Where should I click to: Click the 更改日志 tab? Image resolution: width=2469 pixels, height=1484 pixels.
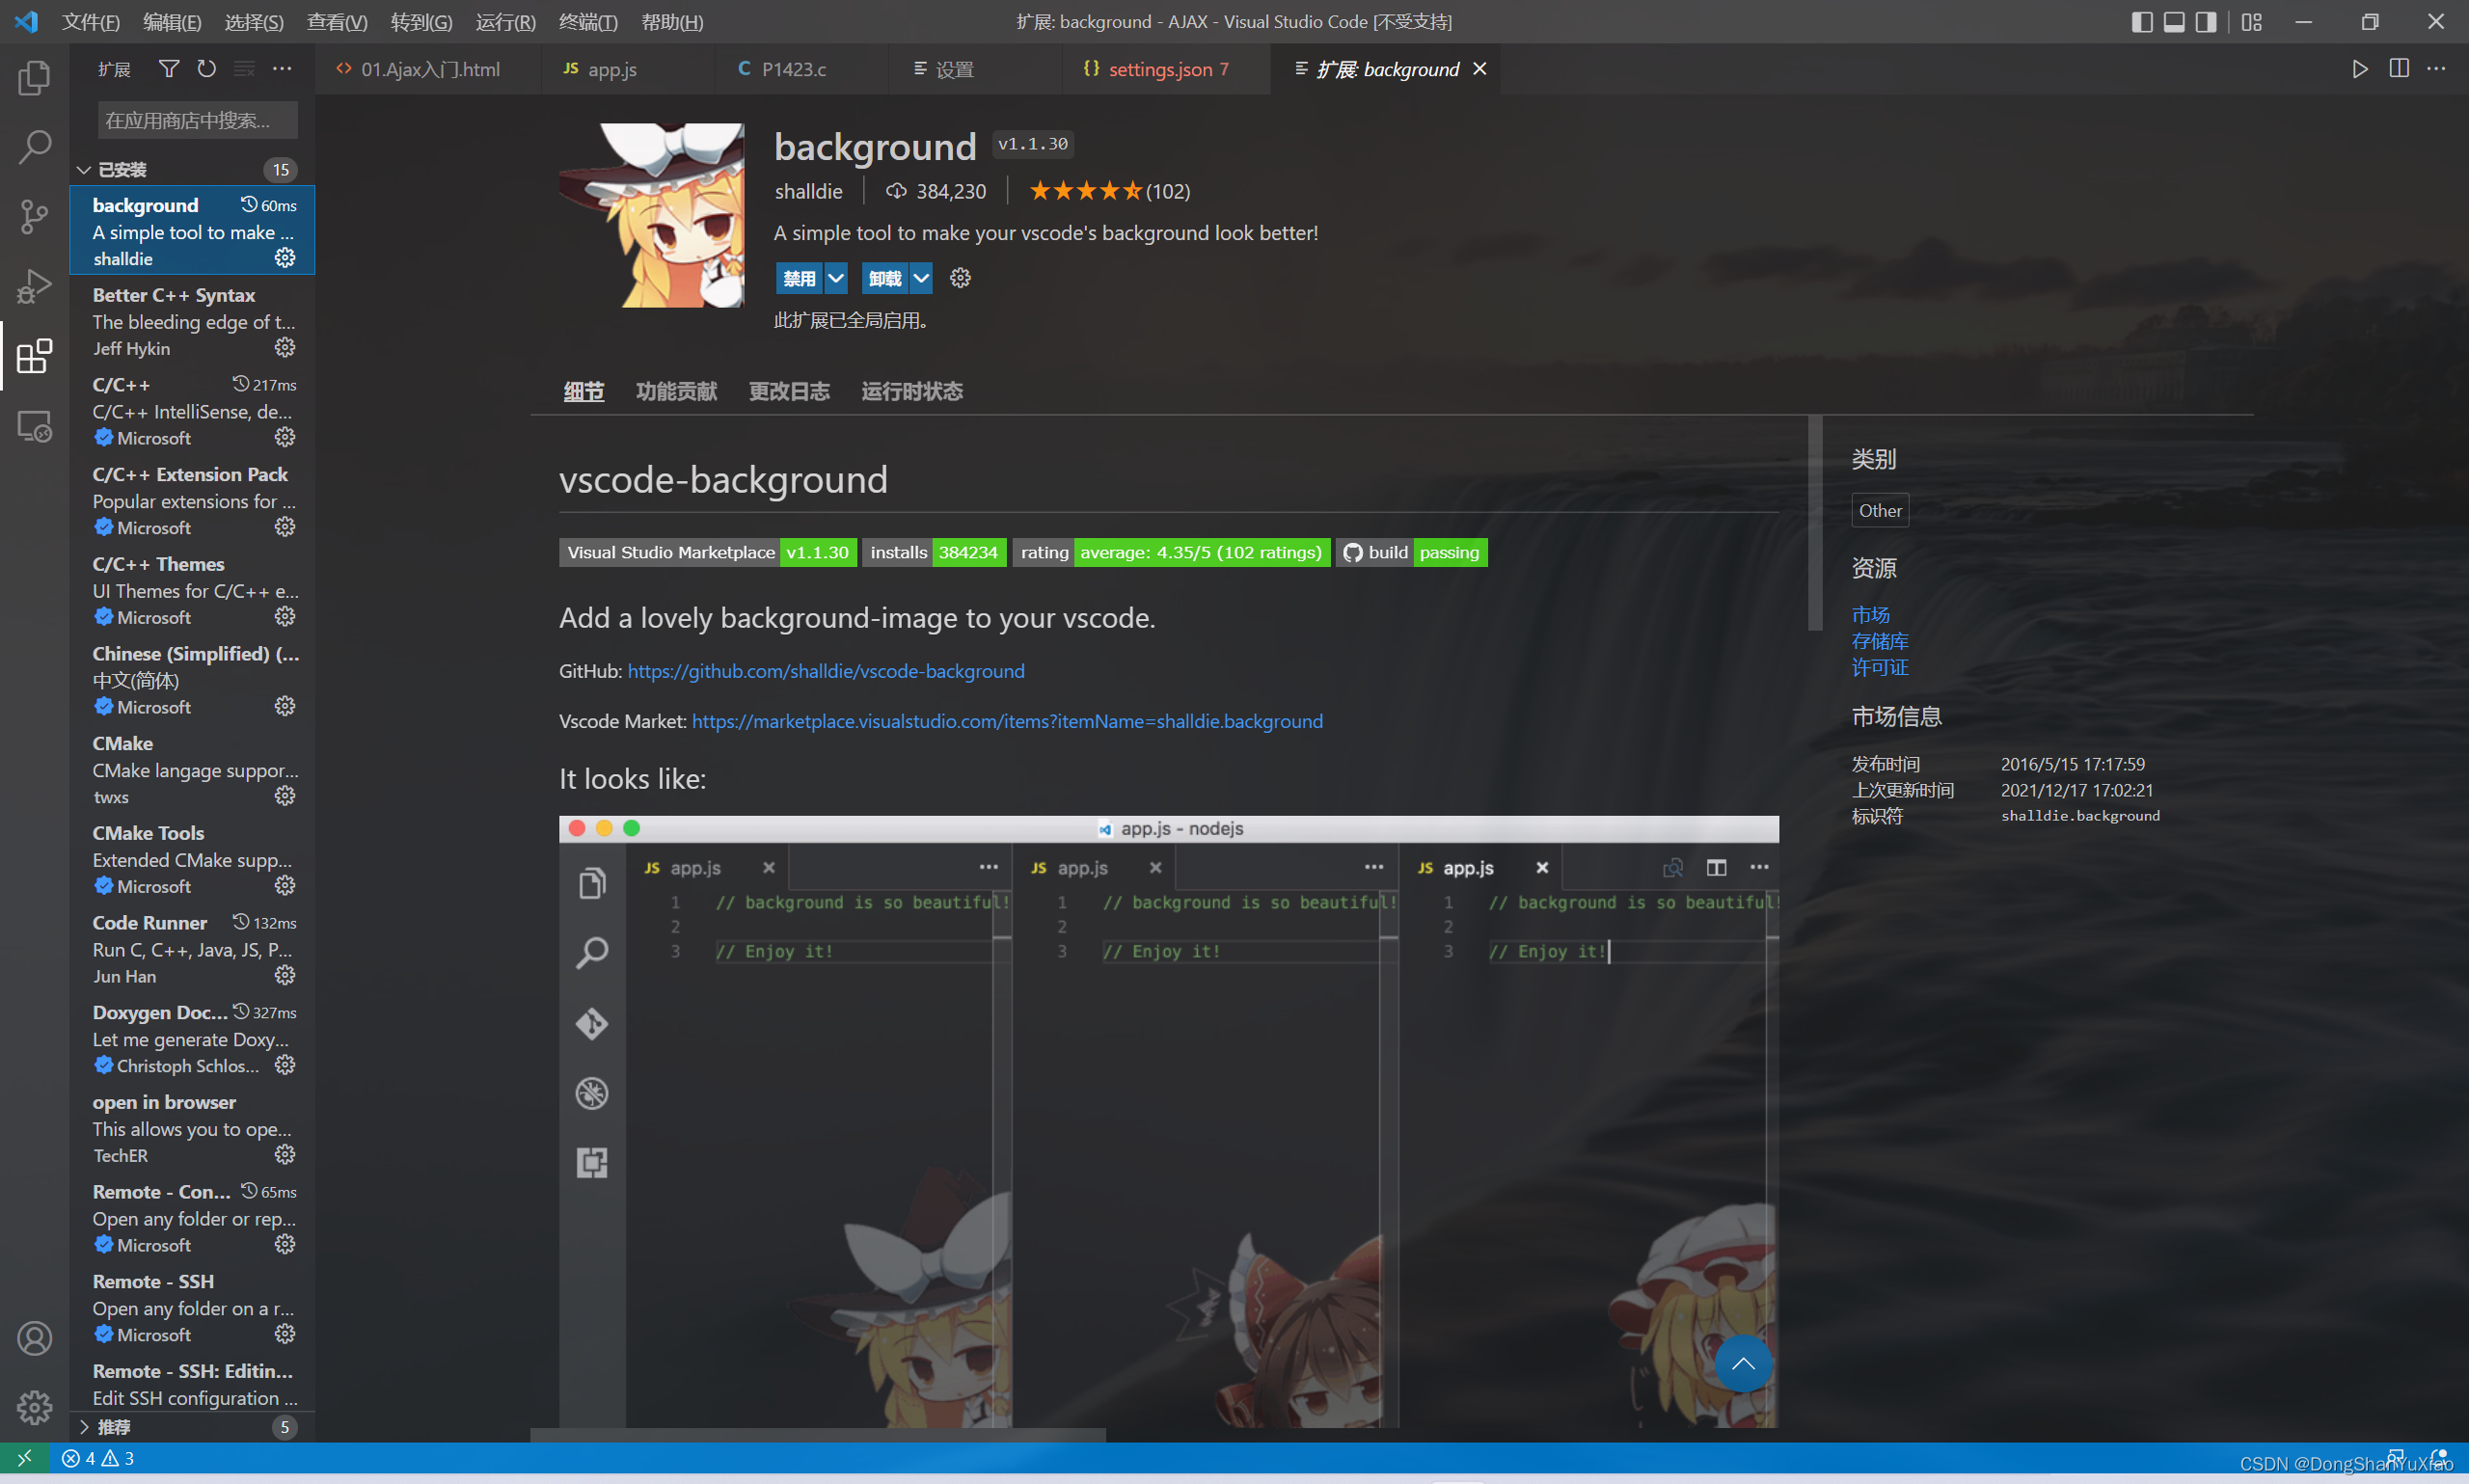coord(789,391)
